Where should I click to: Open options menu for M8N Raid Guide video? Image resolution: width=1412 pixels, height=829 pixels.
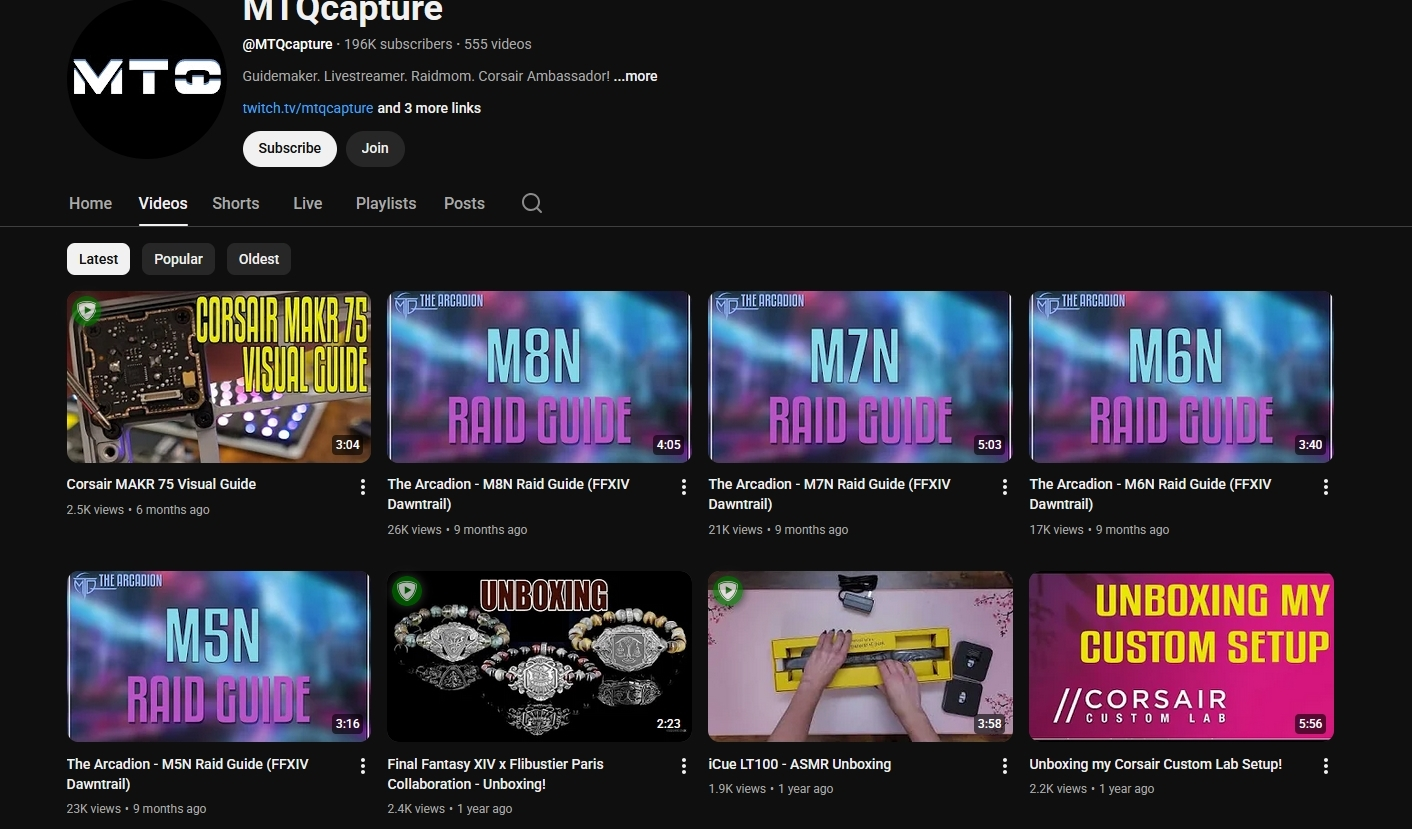click(x=684, y=487)
